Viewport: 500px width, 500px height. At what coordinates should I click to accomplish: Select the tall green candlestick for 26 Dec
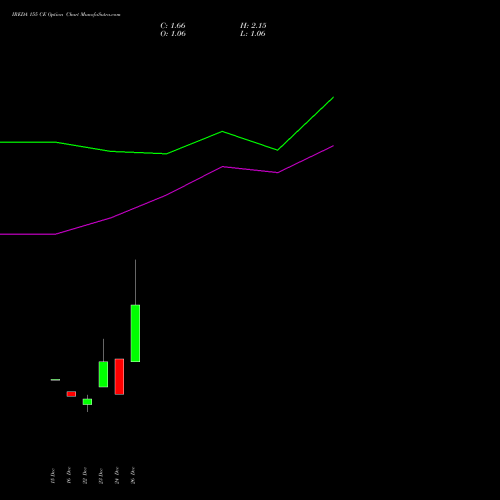click(x=135, y=333)
